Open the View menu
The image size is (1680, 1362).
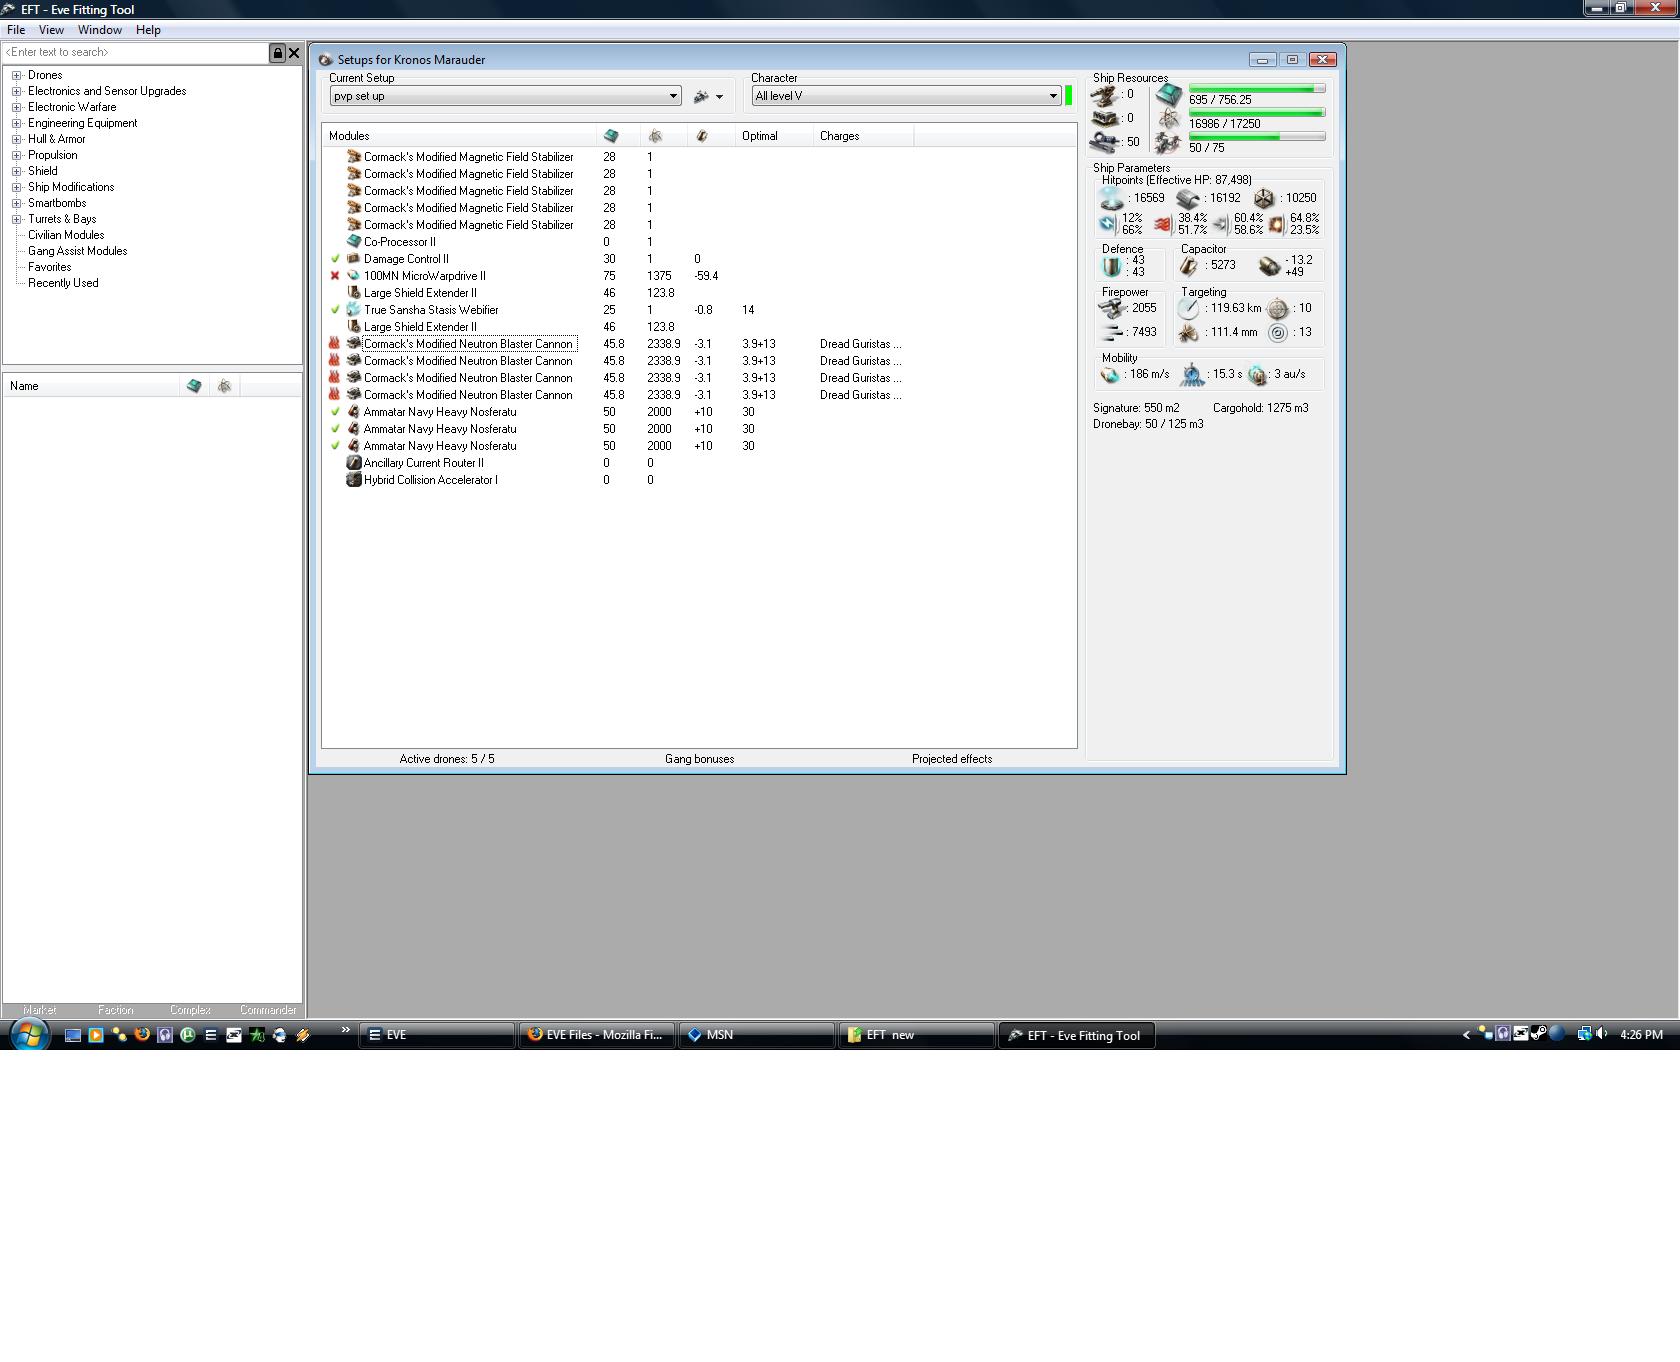tap(51, 30)
